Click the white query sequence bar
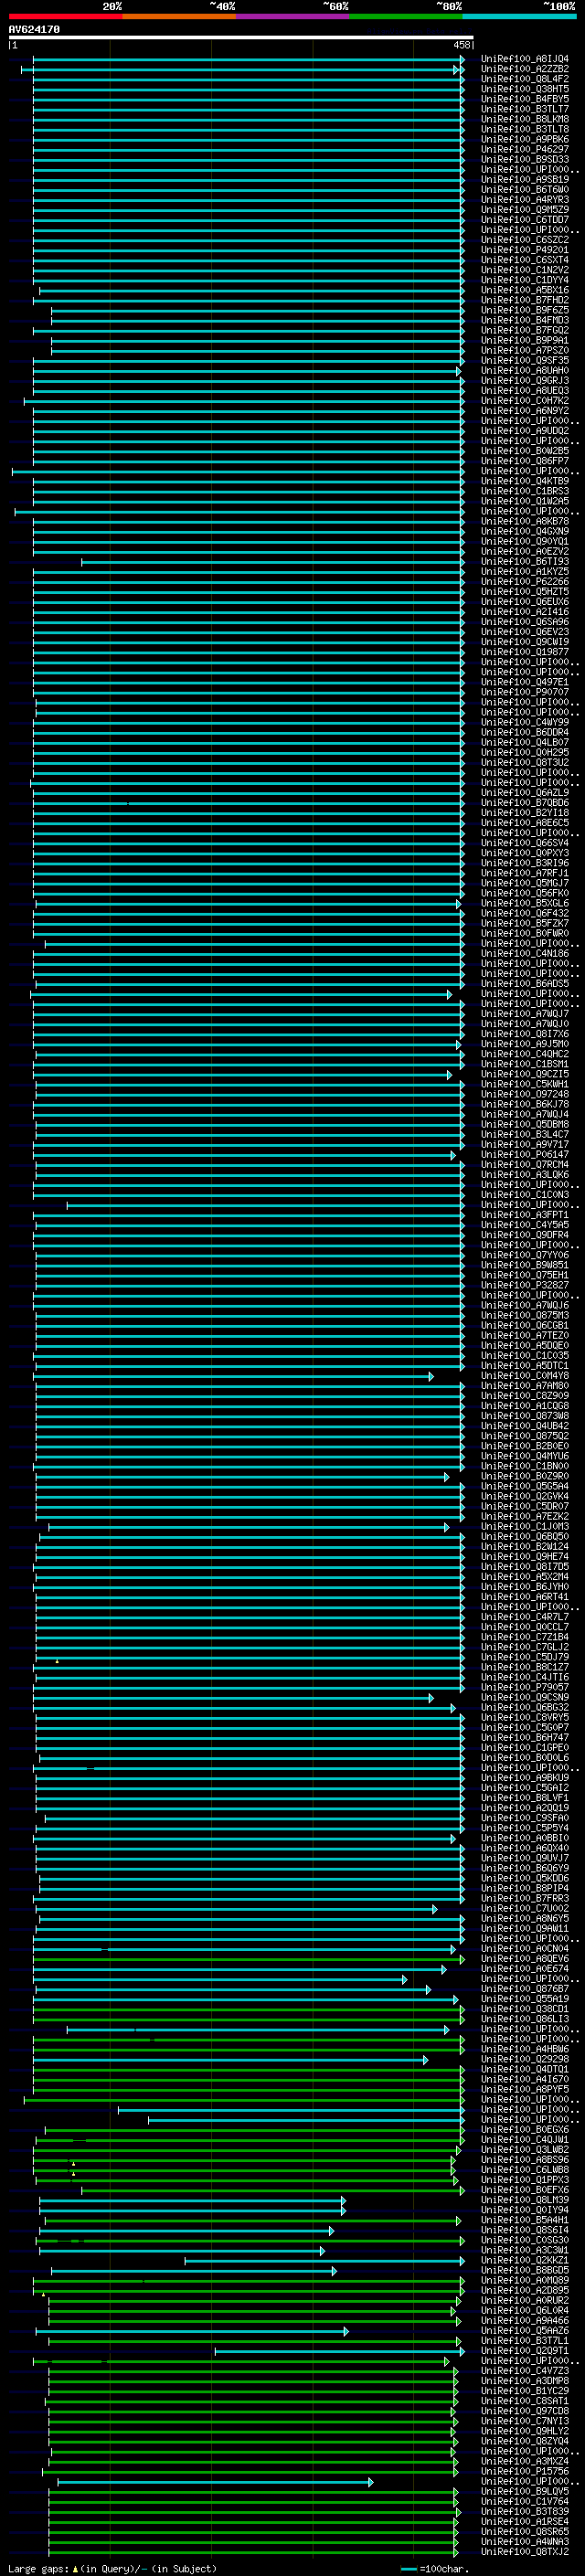The height and width of the screenshot is (2576, 585). (x=241, y=38)
